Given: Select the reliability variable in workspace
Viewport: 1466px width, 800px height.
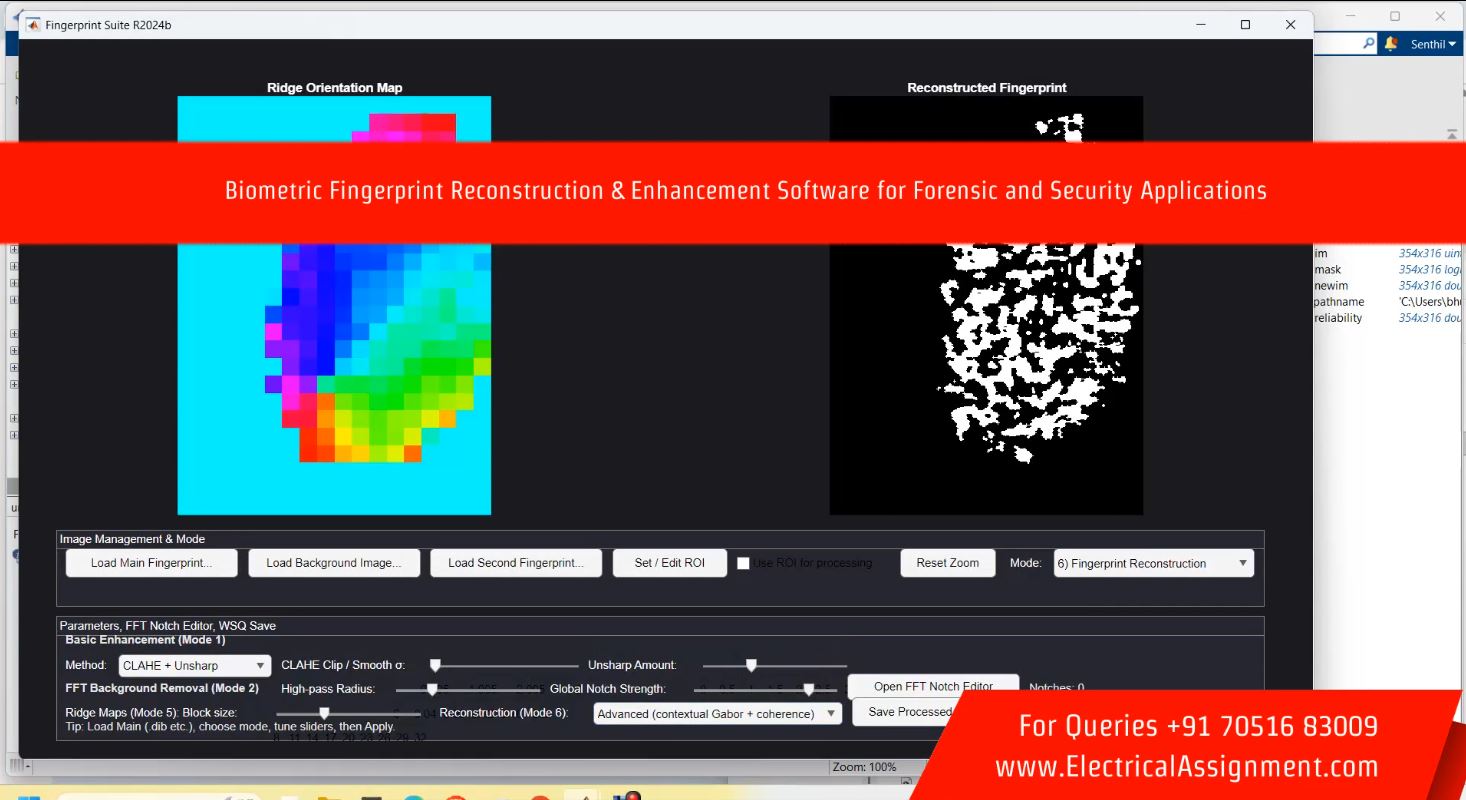Looking at the screenshot, I should [x=1338, y=318].
